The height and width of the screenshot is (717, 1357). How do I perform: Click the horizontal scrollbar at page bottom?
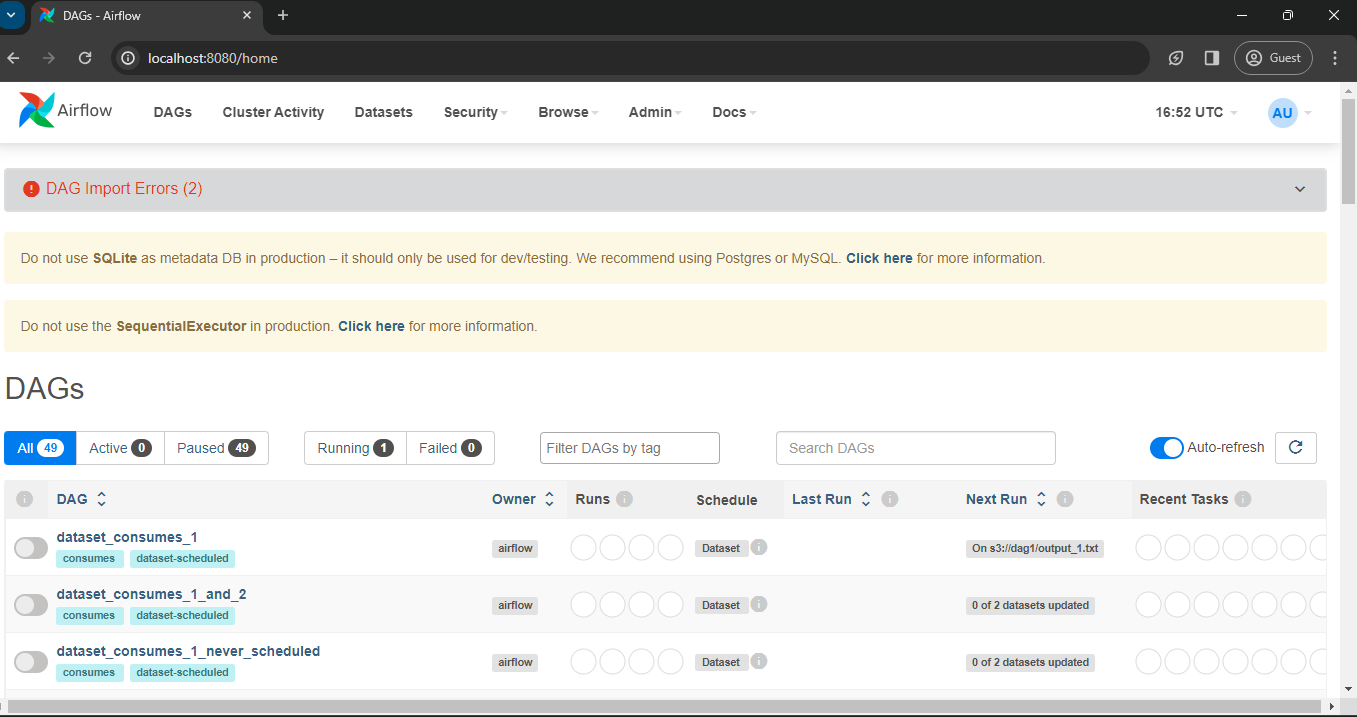670,707
